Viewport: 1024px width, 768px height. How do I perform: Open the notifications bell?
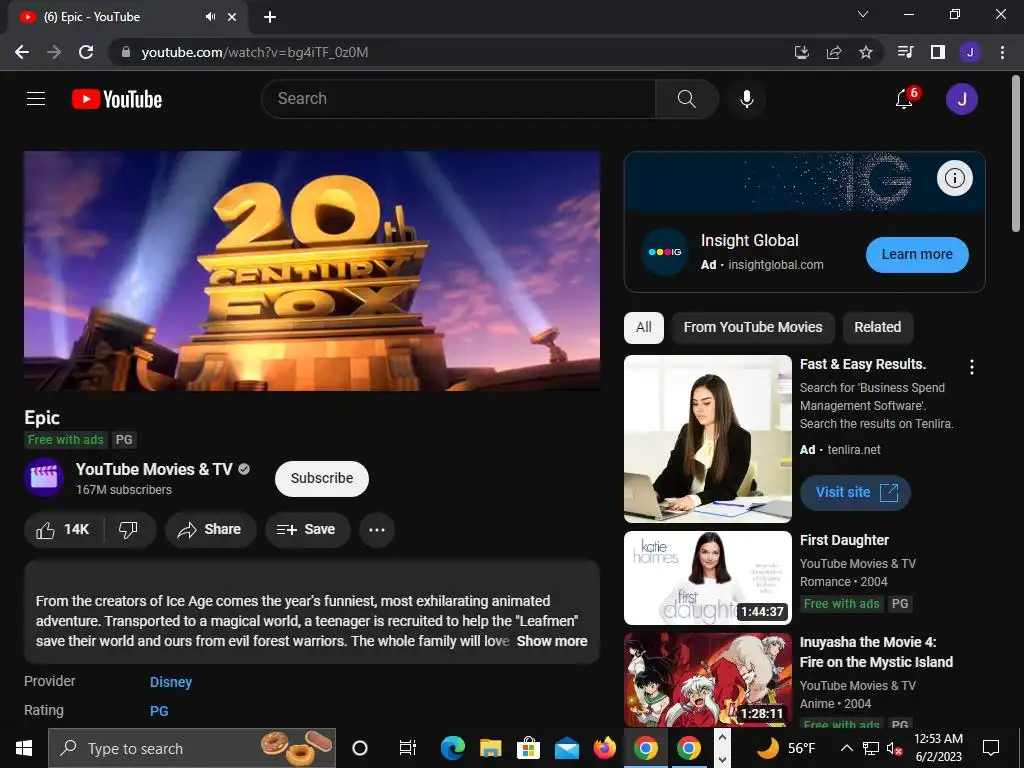904,99
